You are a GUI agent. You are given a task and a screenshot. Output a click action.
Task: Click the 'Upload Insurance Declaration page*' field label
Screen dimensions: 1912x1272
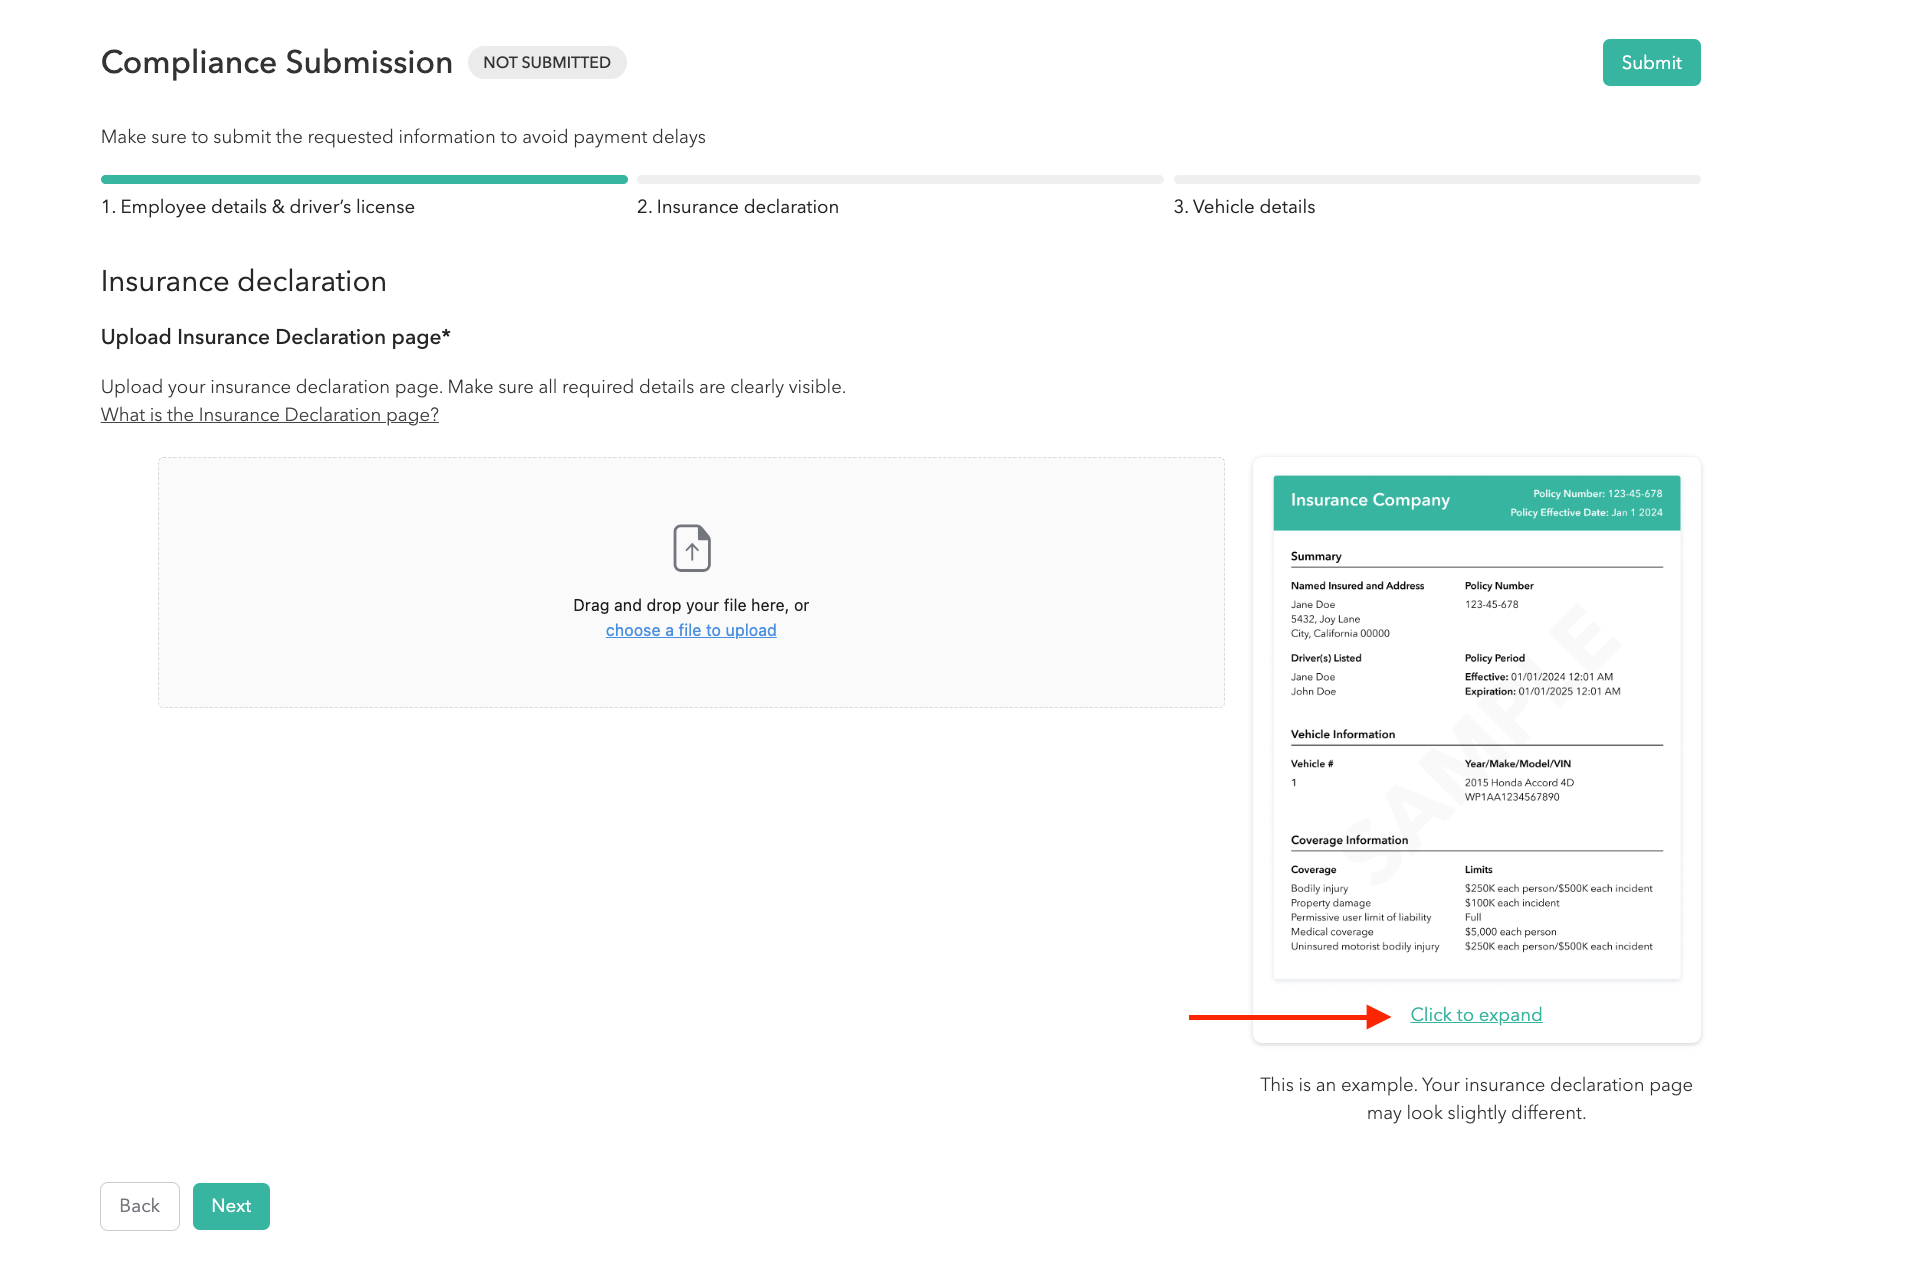click(276, 337)
